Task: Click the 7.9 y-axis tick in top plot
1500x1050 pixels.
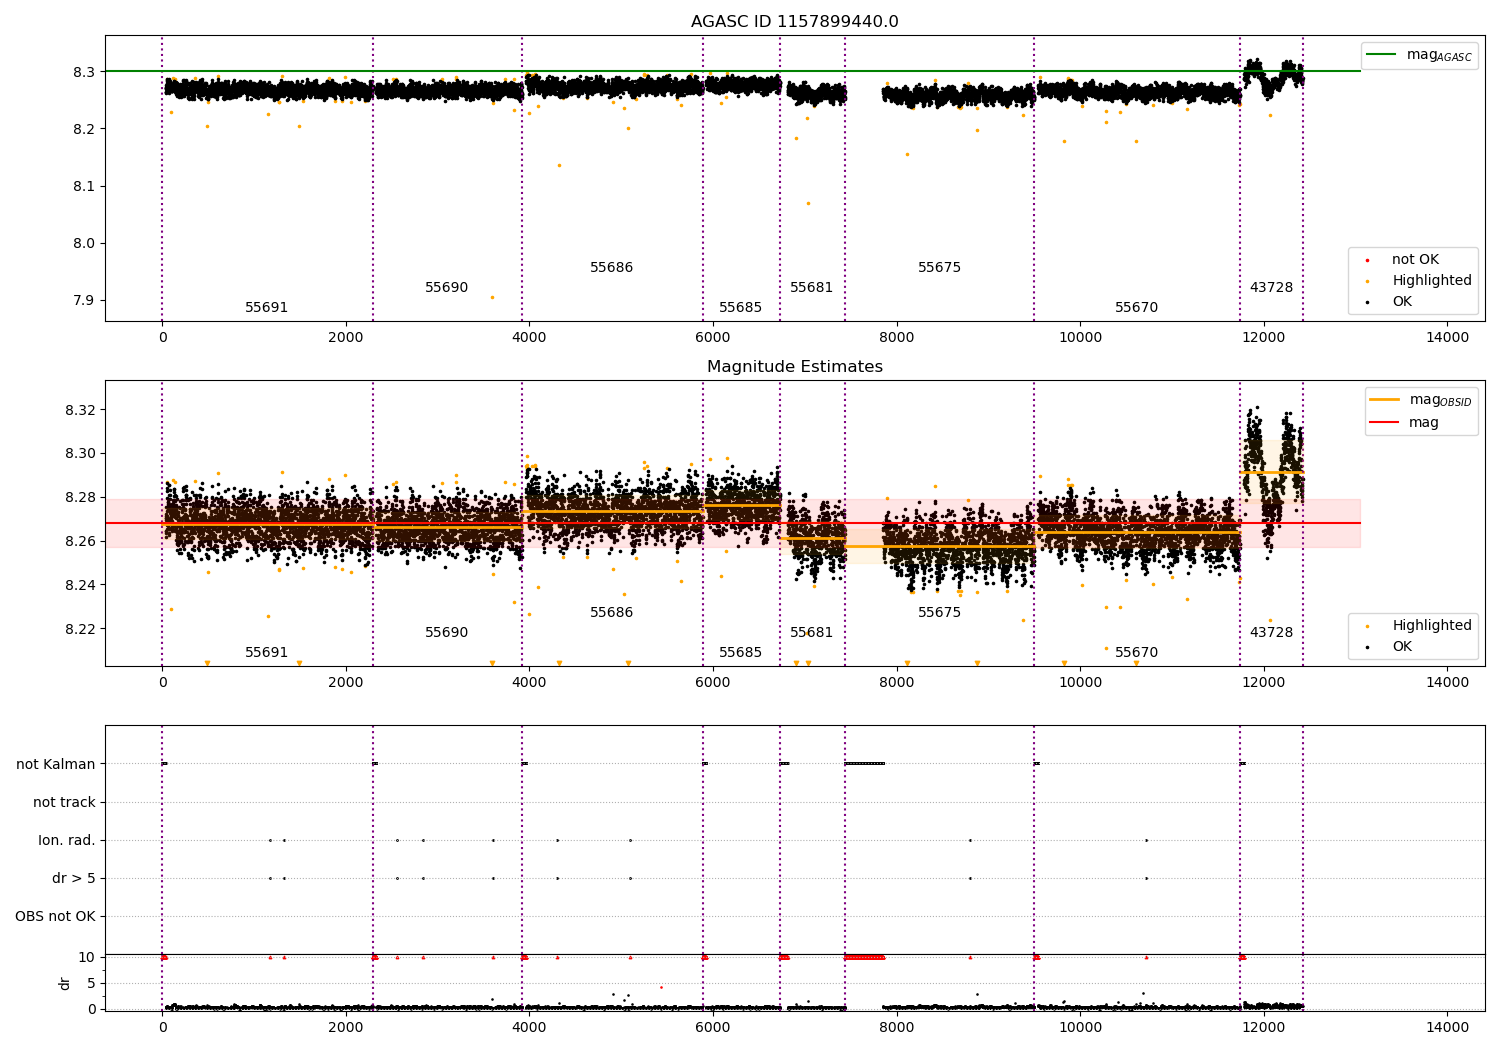Action: coord(84,301)
